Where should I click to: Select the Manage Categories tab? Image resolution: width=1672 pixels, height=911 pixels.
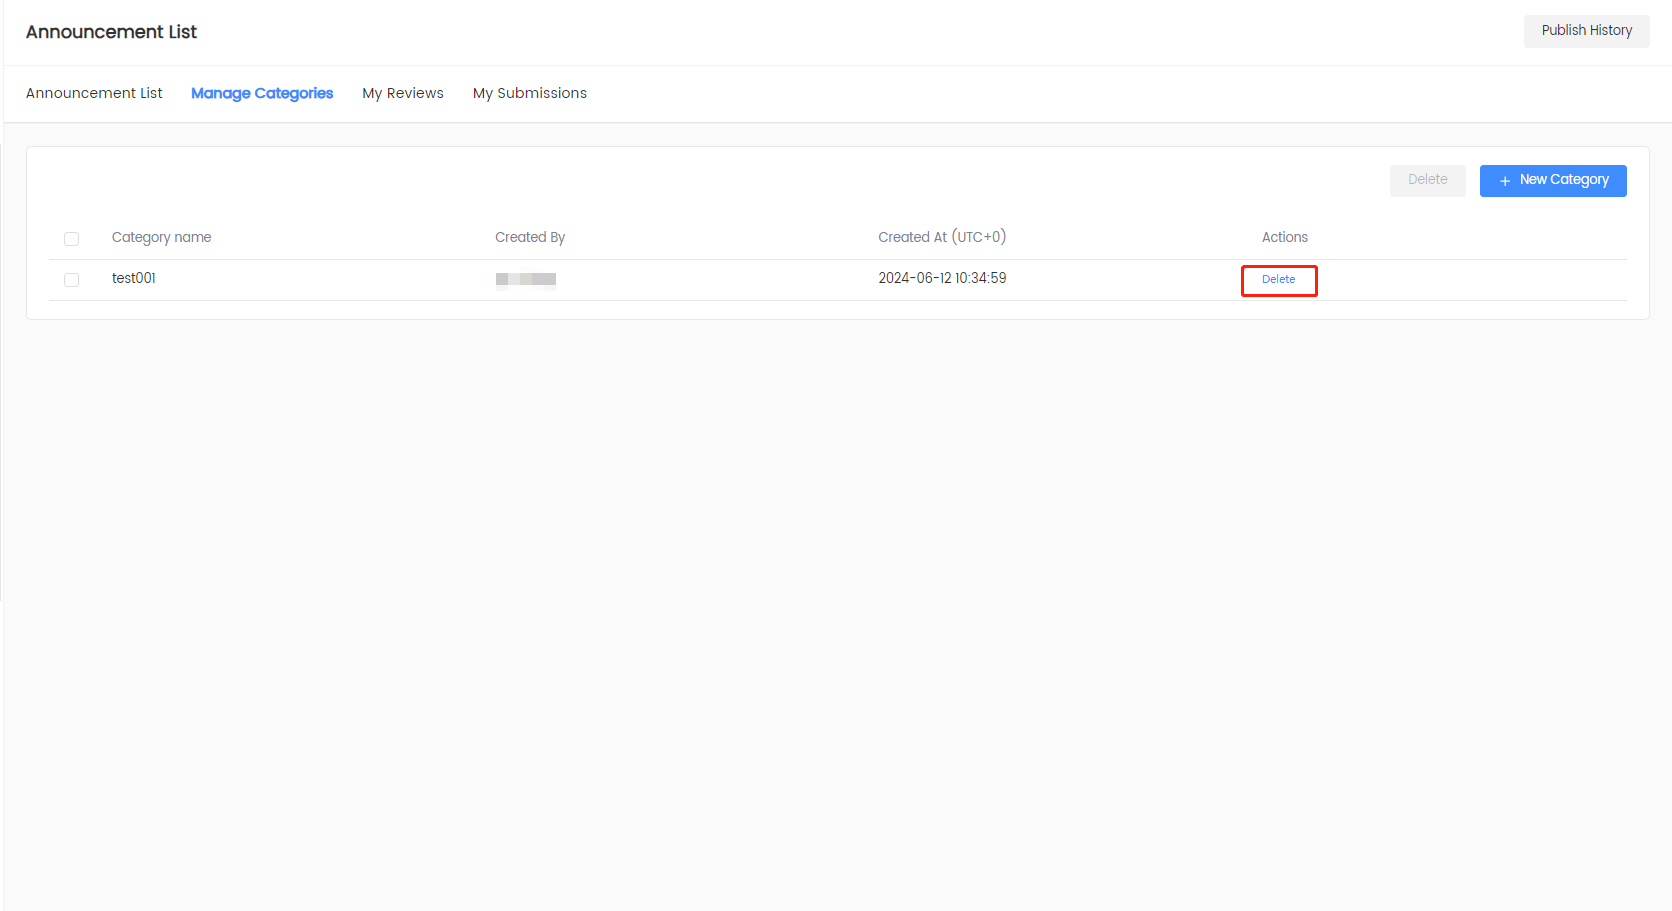pyautogui.click(x=262, y=93)
